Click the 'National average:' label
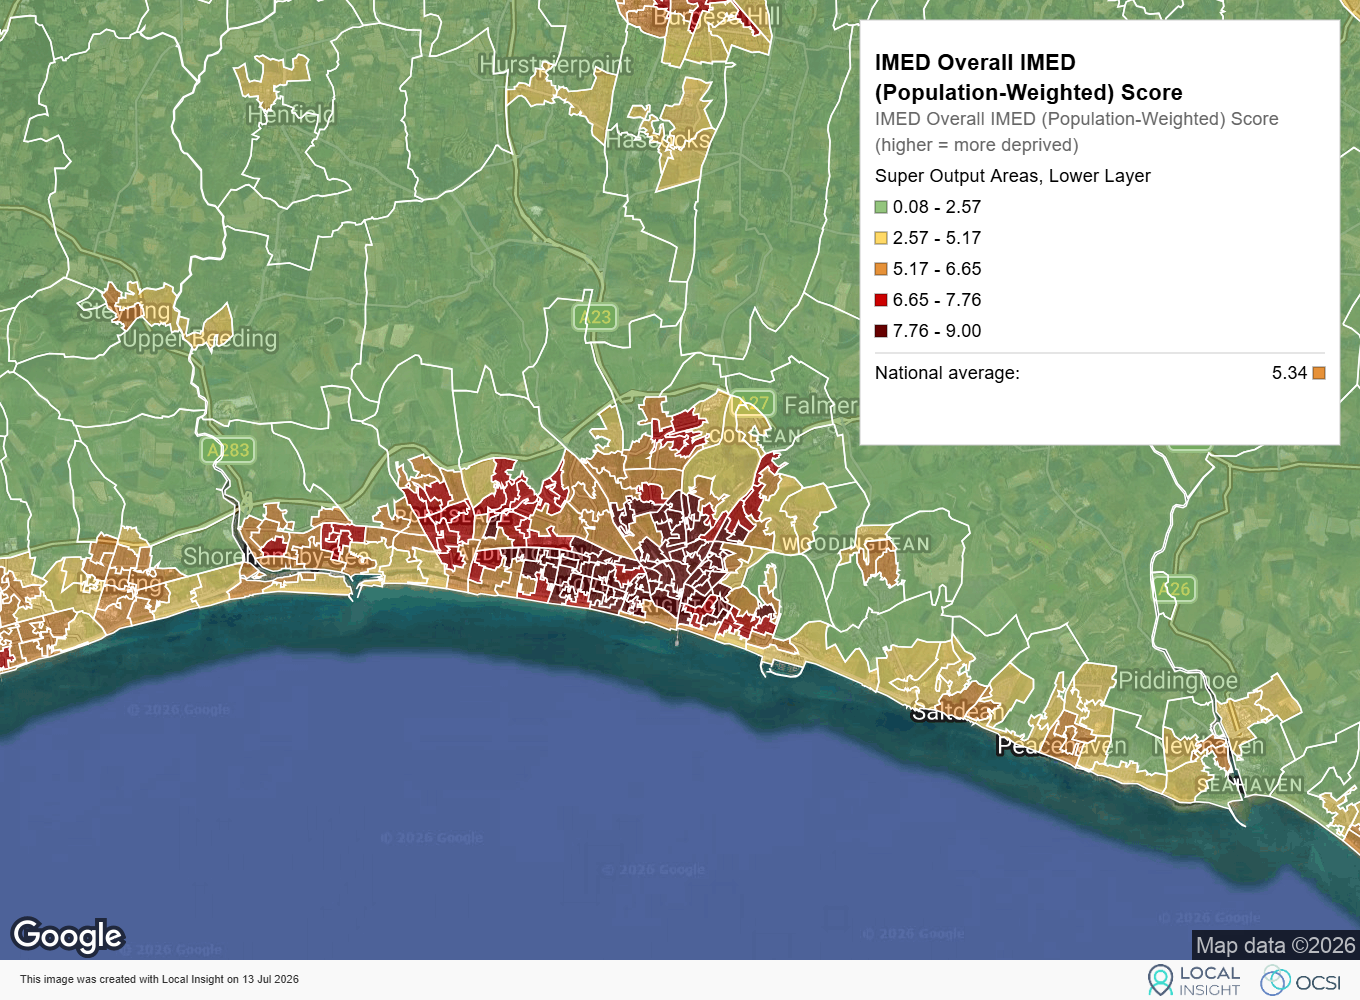This screenshot has height=1000, width=1360. pyautogui.click(x=947, y=373)
